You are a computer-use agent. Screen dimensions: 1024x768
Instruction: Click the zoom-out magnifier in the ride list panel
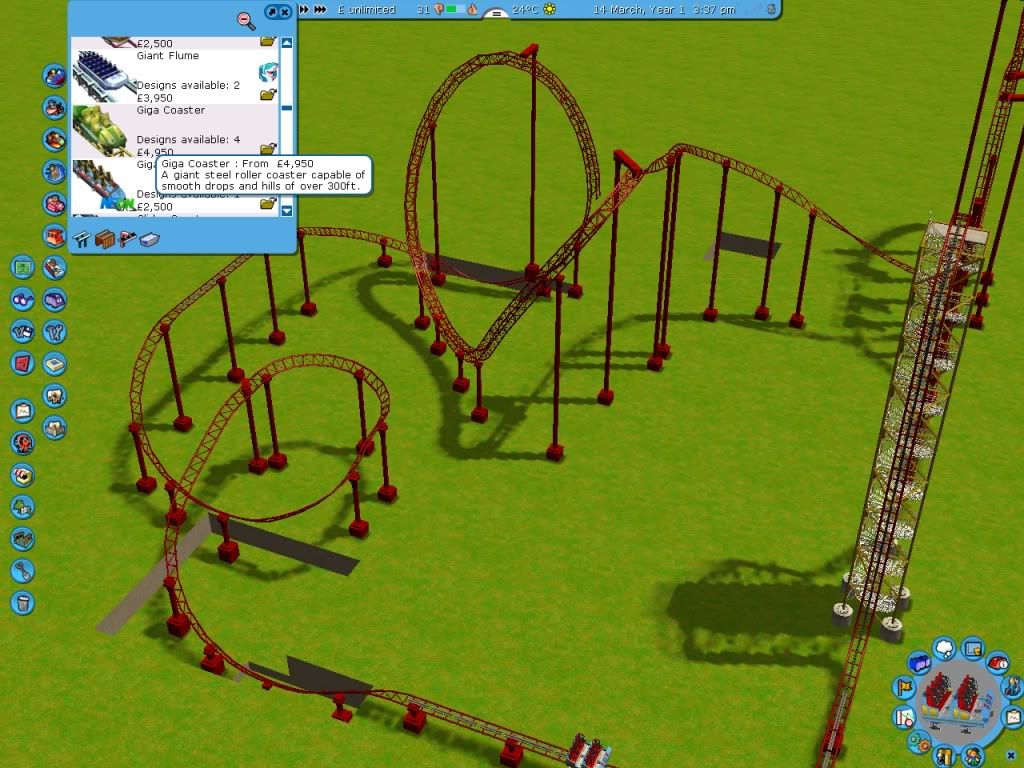point(246,22)
